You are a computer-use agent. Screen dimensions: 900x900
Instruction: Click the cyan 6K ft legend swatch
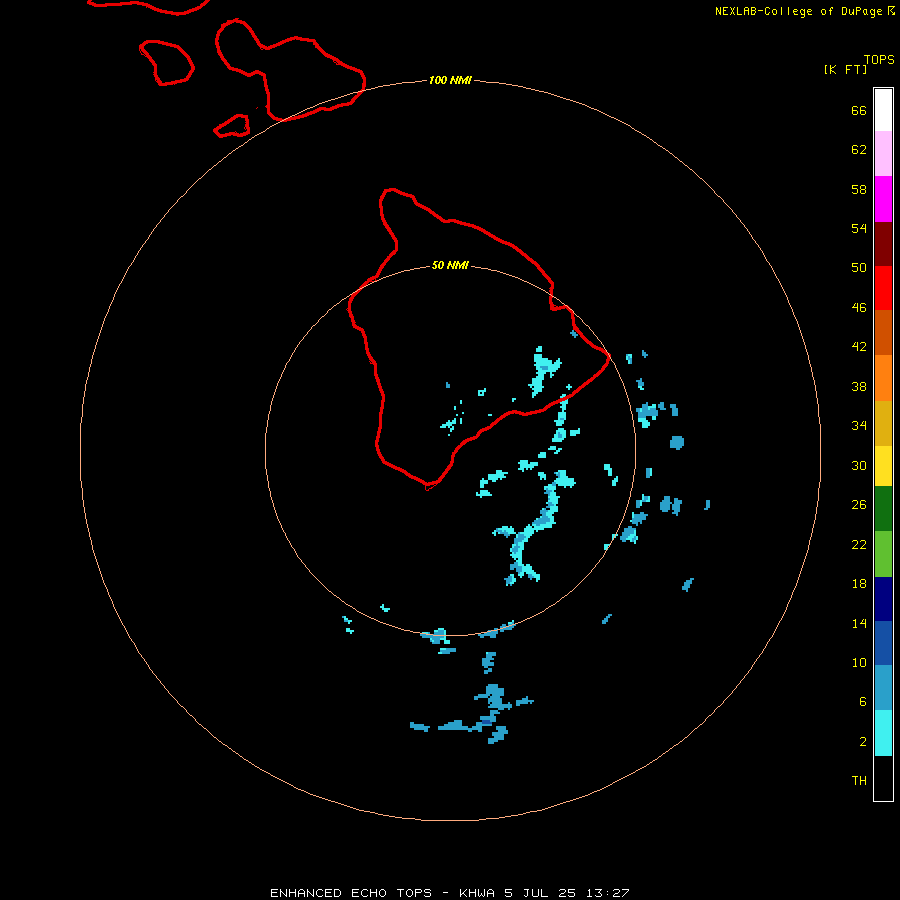tap(883, 733)
